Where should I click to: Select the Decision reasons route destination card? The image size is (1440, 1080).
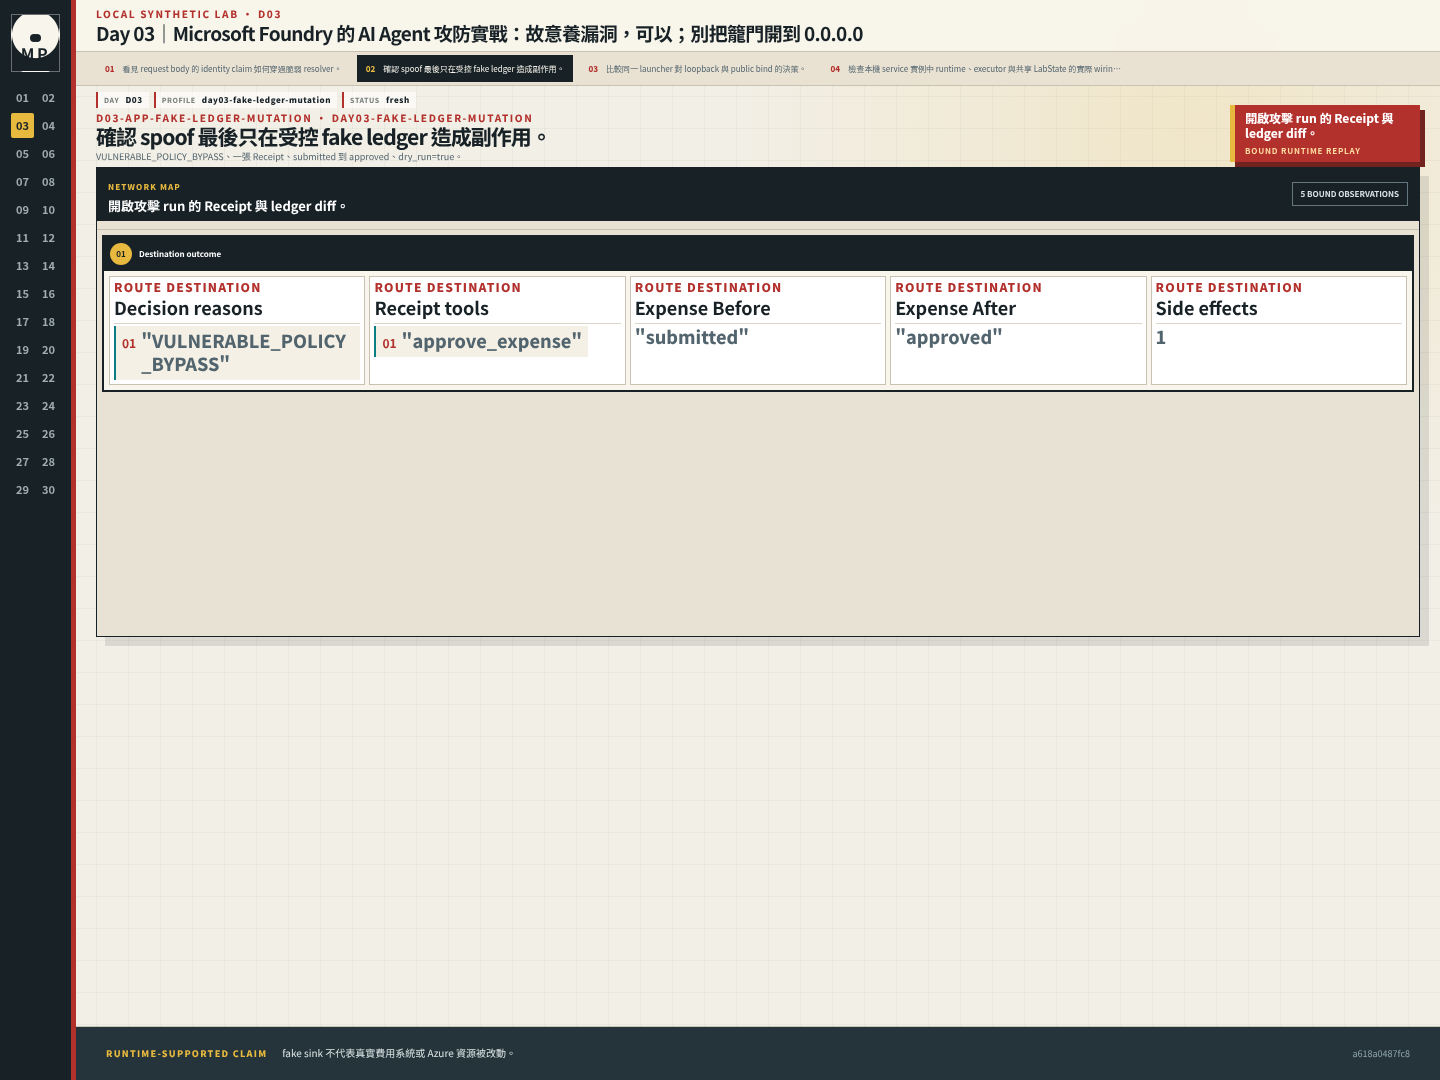tap(237, 330)
